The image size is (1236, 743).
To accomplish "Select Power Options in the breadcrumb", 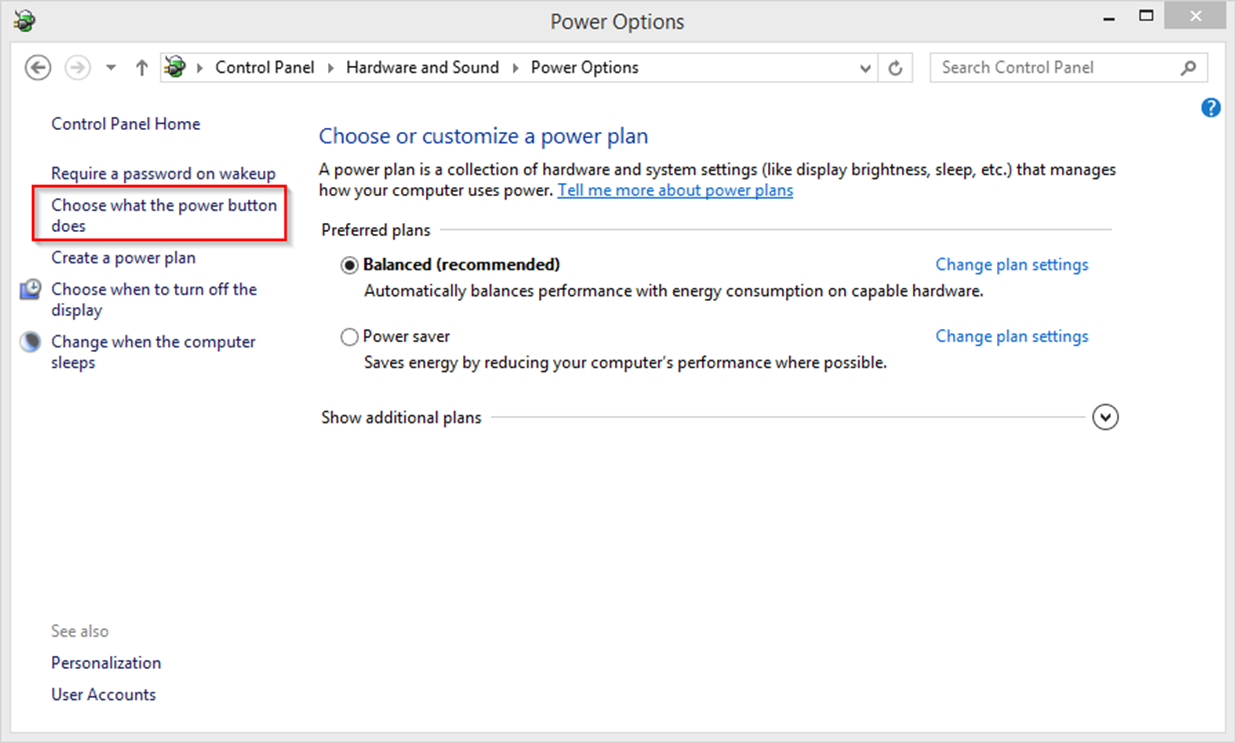I will click(x=584, y=68).
